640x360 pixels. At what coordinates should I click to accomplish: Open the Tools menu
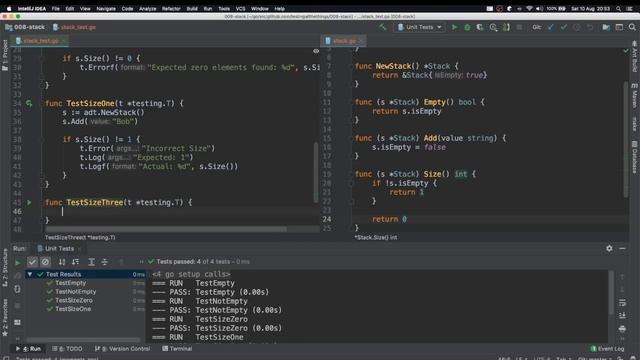point(224,9)
